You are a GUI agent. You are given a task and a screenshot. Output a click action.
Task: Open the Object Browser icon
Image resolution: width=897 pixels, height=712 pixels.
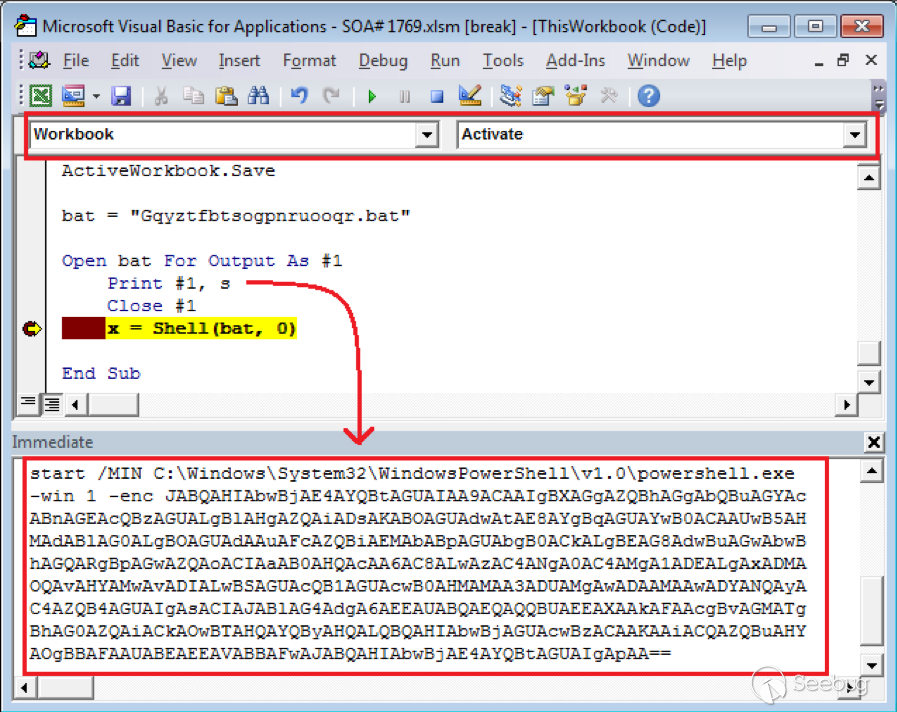pyautogui.click(x=575, y=96)
